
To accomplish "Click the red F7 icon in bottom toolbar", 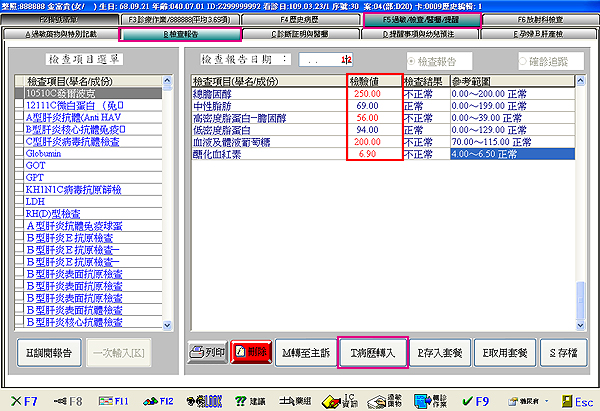I will [x=22, y=402].
